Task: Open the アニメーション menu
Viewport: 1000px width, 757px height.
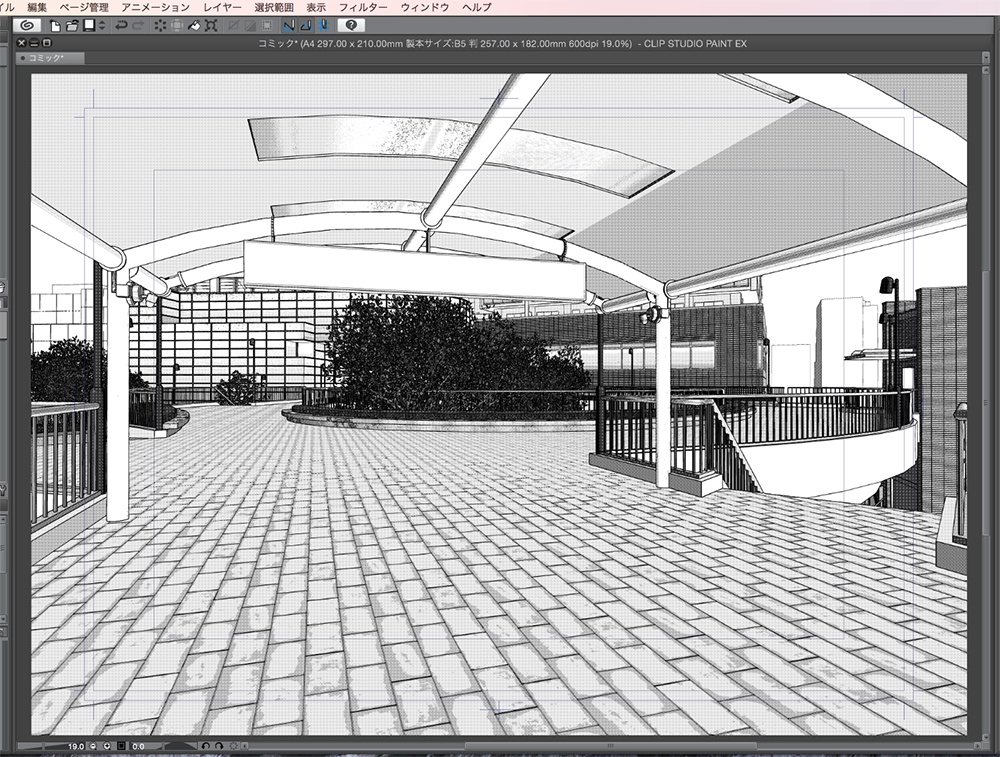Action: click(155, 7)
